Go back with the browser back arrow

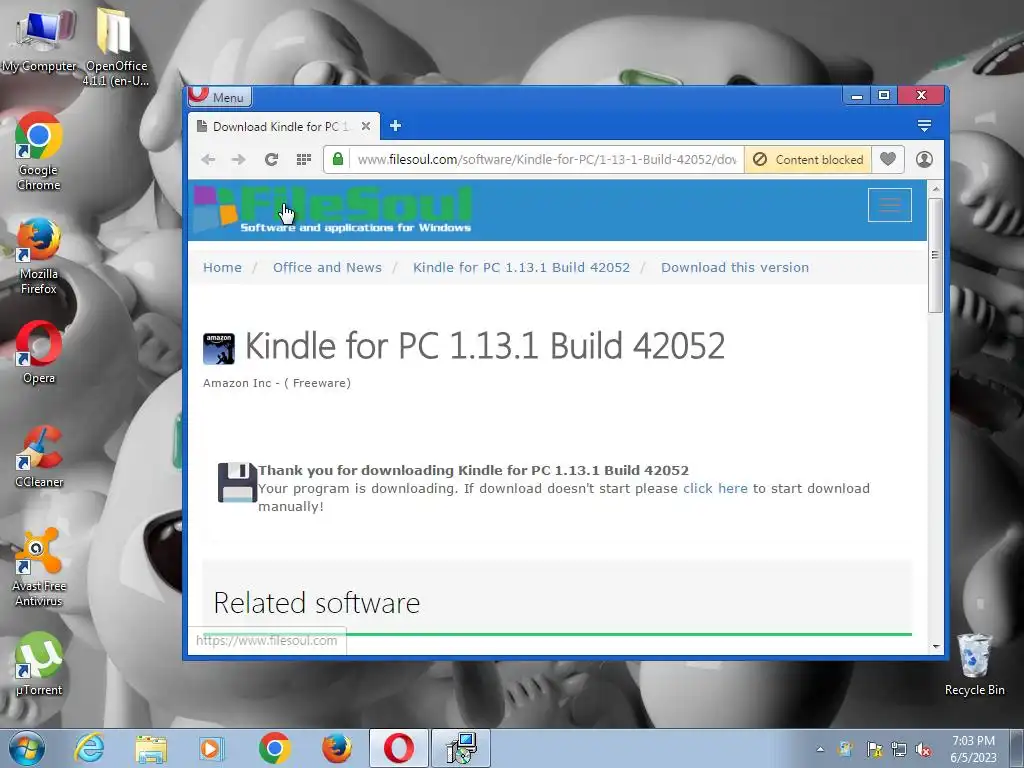tap(208, 159)
